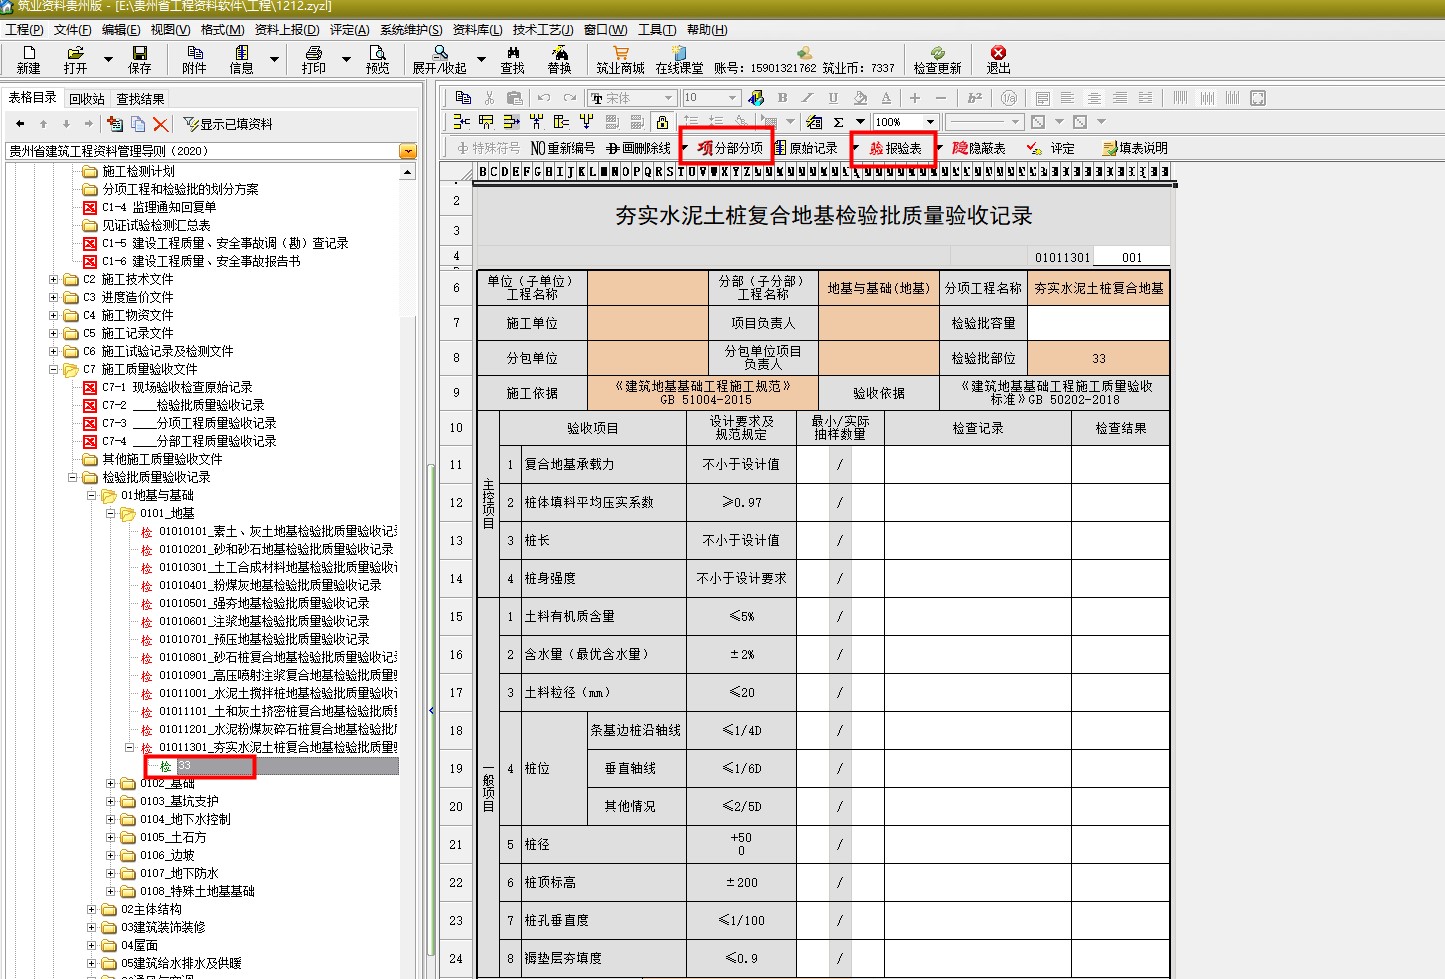
Task: Collapse the 0101_地基 folder
Action: (x=111, y=514)
